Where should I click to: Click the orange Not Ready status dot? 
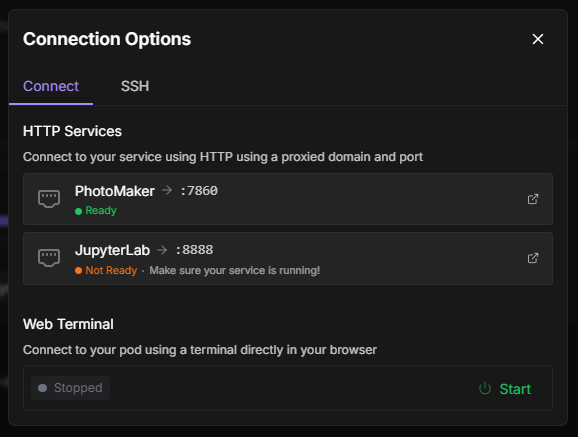[79, 271]
